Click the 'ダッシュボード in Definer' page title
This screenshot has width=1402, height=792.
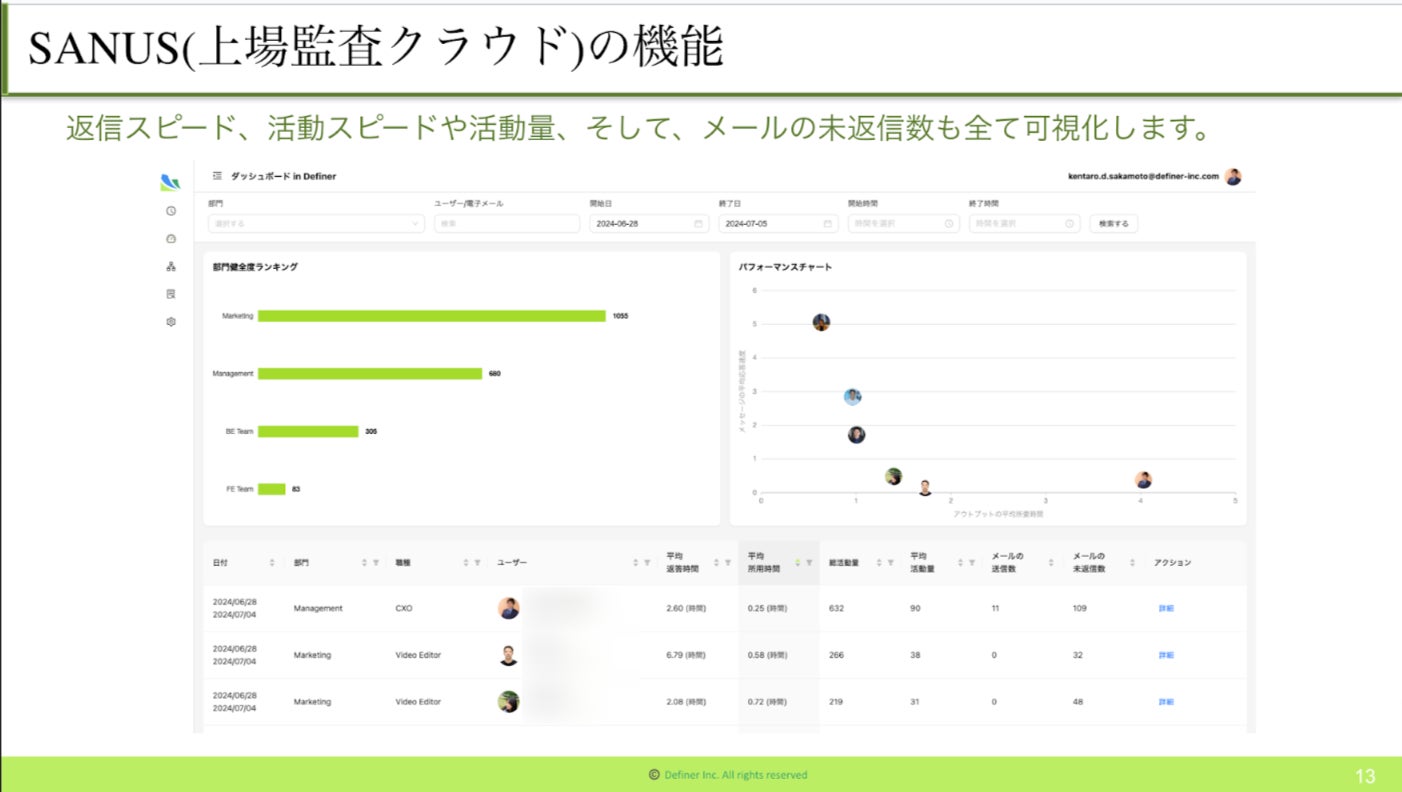click(x=283, y=176)
